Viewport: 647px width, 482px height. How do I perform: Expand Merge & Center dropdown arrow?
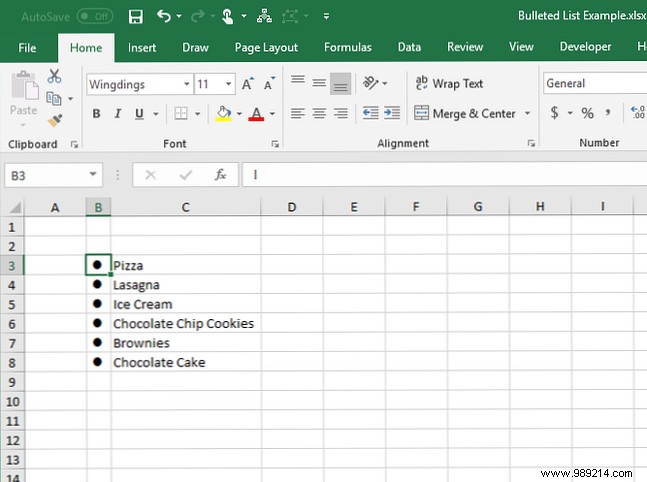point(527,113)
